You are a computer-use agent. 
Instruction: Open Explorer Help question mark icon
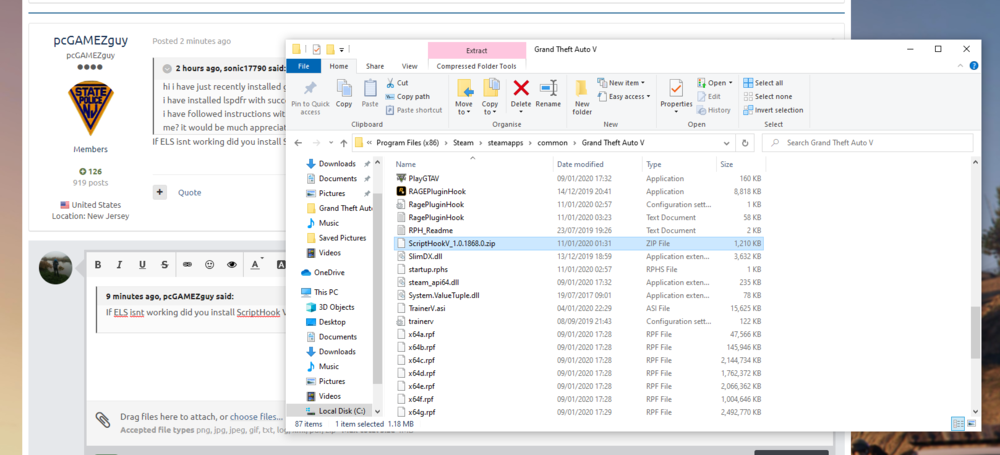click(974, 66)
